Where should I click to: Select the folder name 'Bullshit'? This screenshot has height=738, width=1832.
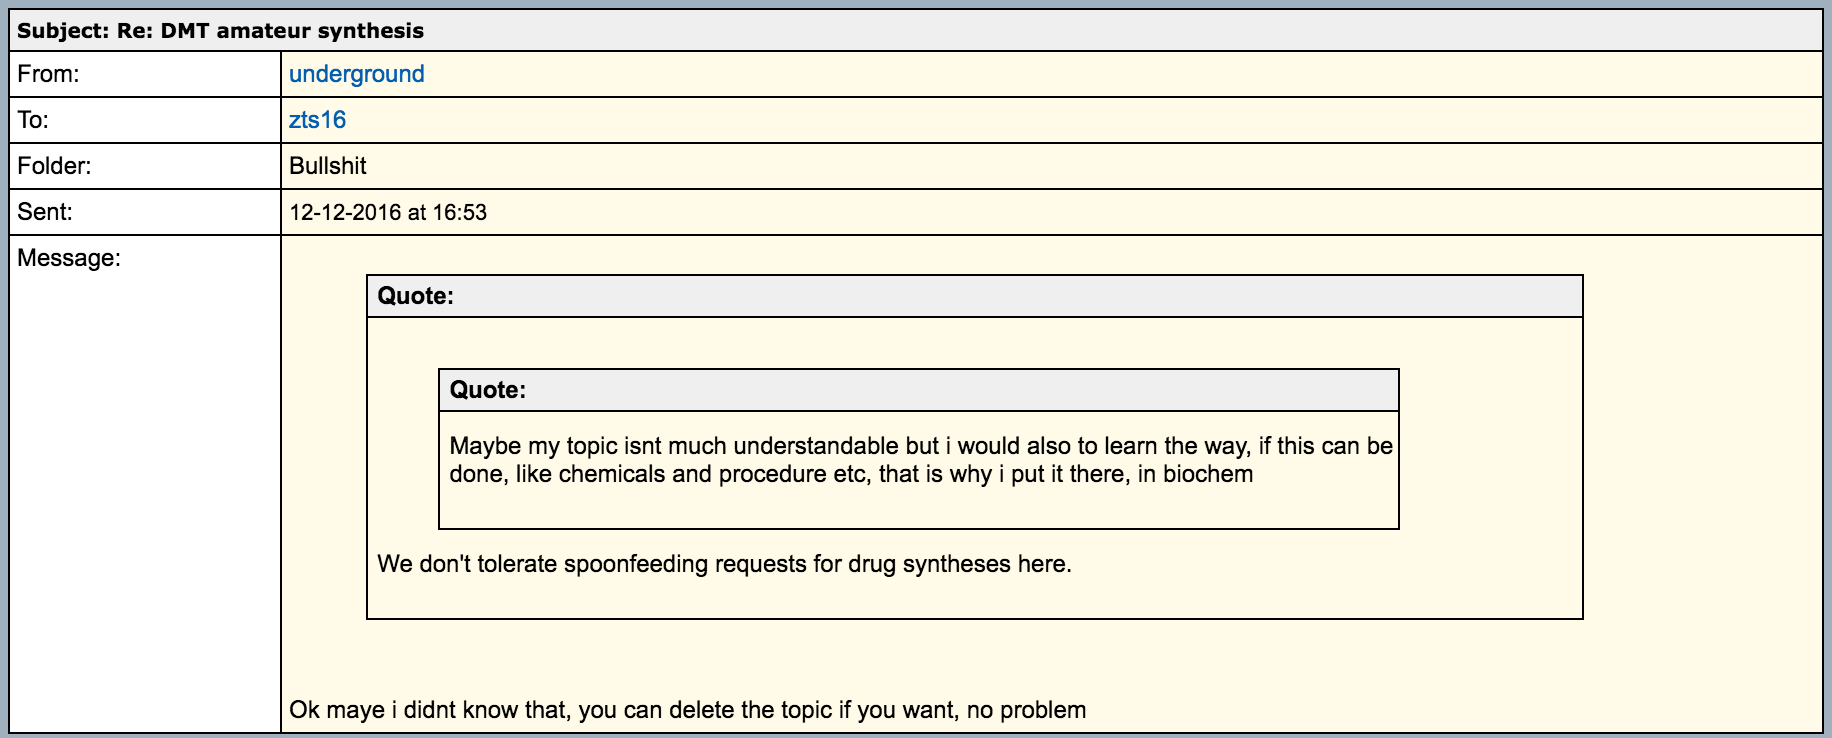(x=327, y=166)
